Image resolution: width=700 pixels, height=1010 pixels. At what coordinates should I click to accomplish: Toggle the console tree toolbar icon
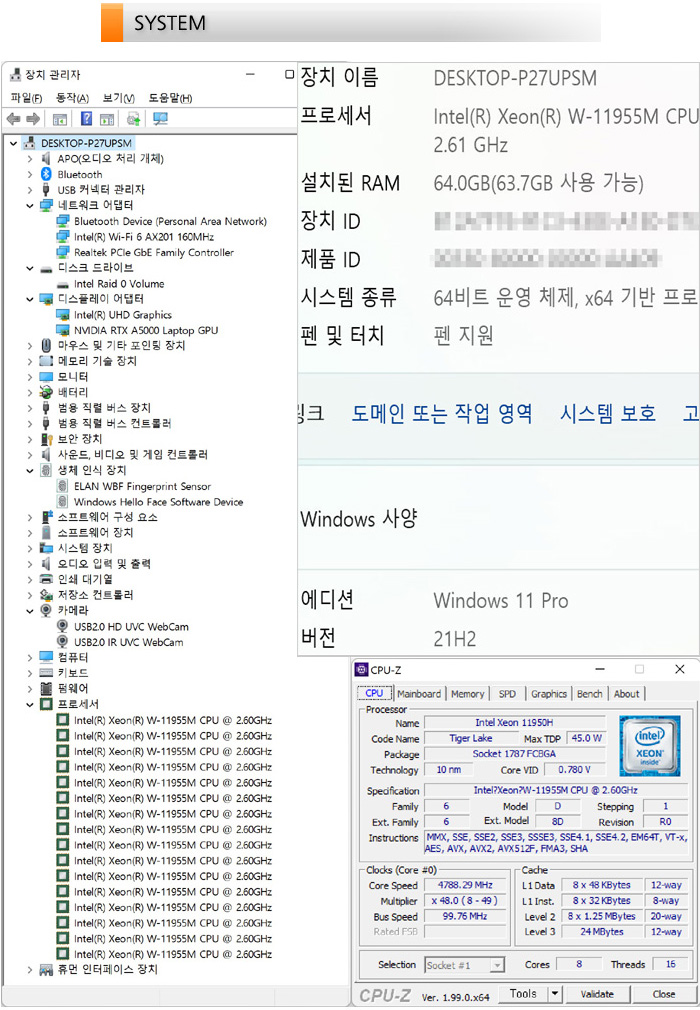[59, 119]
